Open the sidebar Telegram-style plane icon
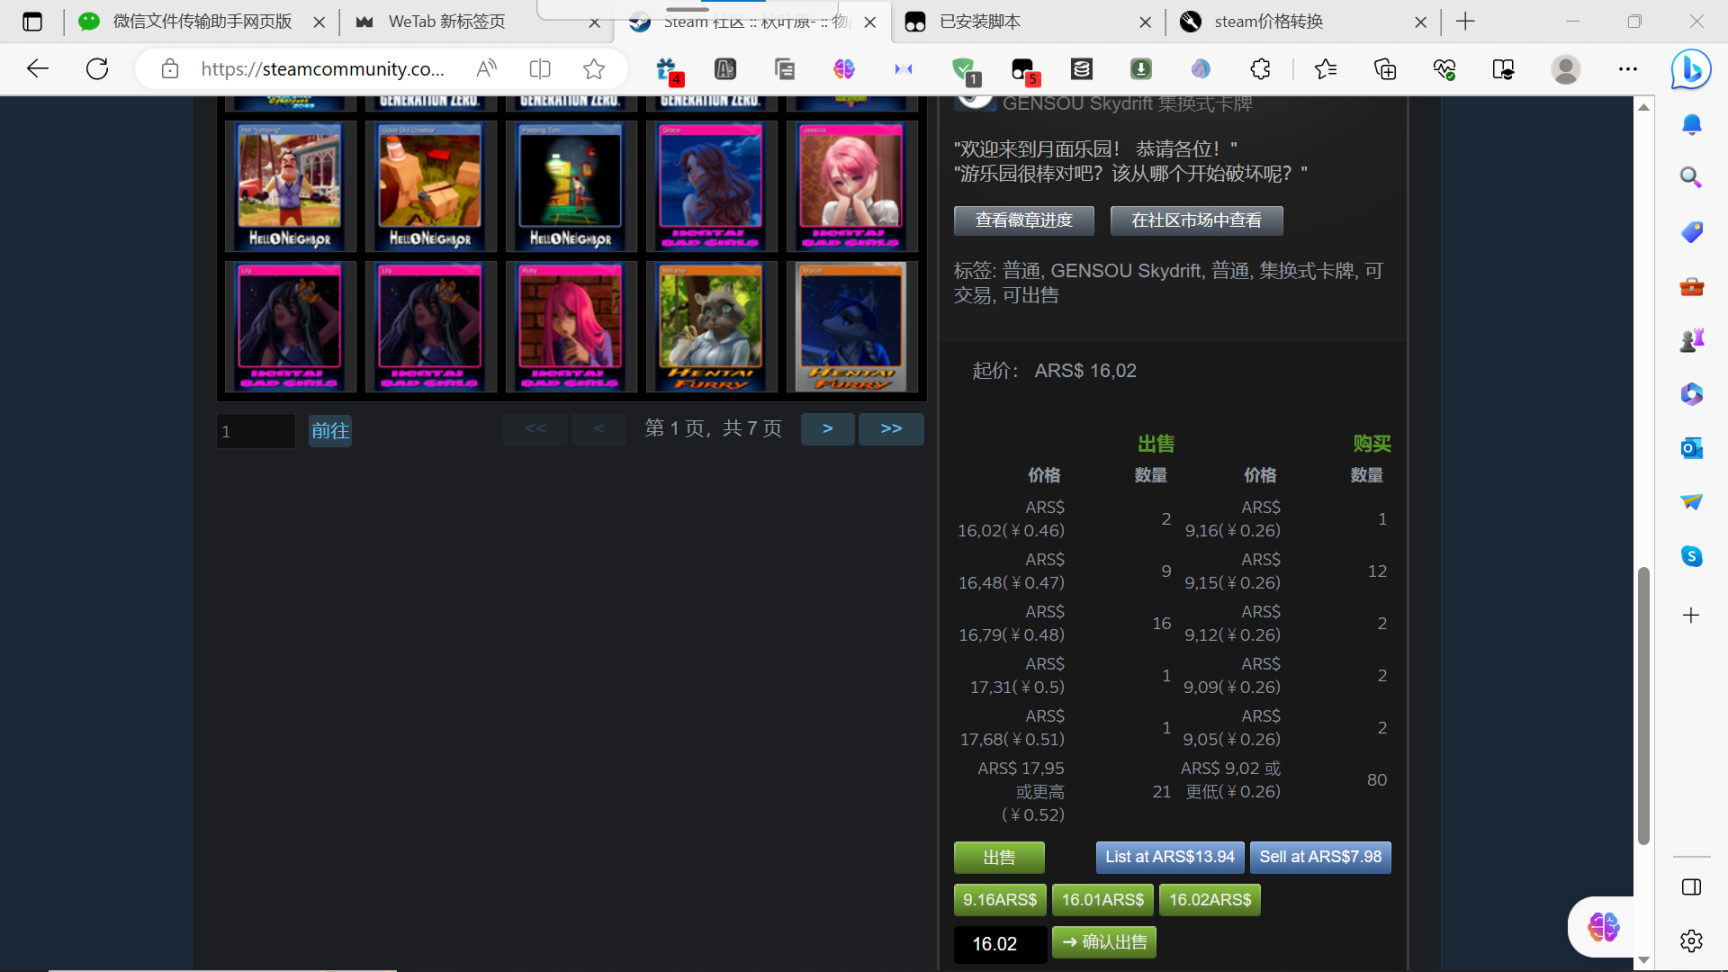This screenshot has height=972, width=1728. 1691,502
